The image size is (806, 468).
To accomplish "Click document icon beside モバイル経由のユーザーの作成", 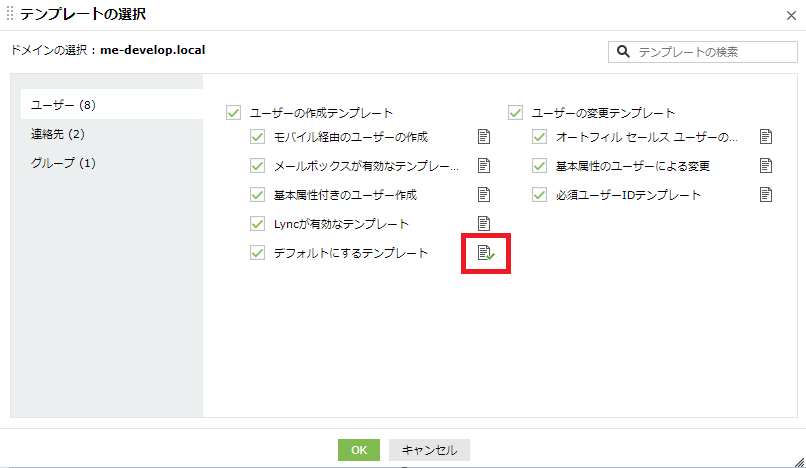I will (x=484, y=137).
